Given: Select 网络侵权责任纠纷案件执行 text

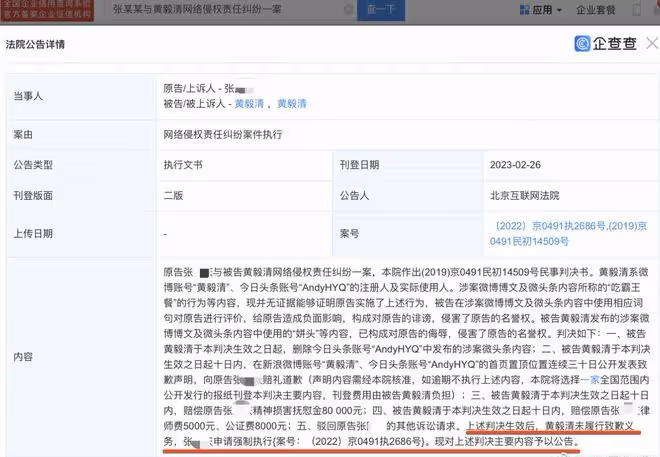Looking at the screenshot, I should [x=223, y=135].
